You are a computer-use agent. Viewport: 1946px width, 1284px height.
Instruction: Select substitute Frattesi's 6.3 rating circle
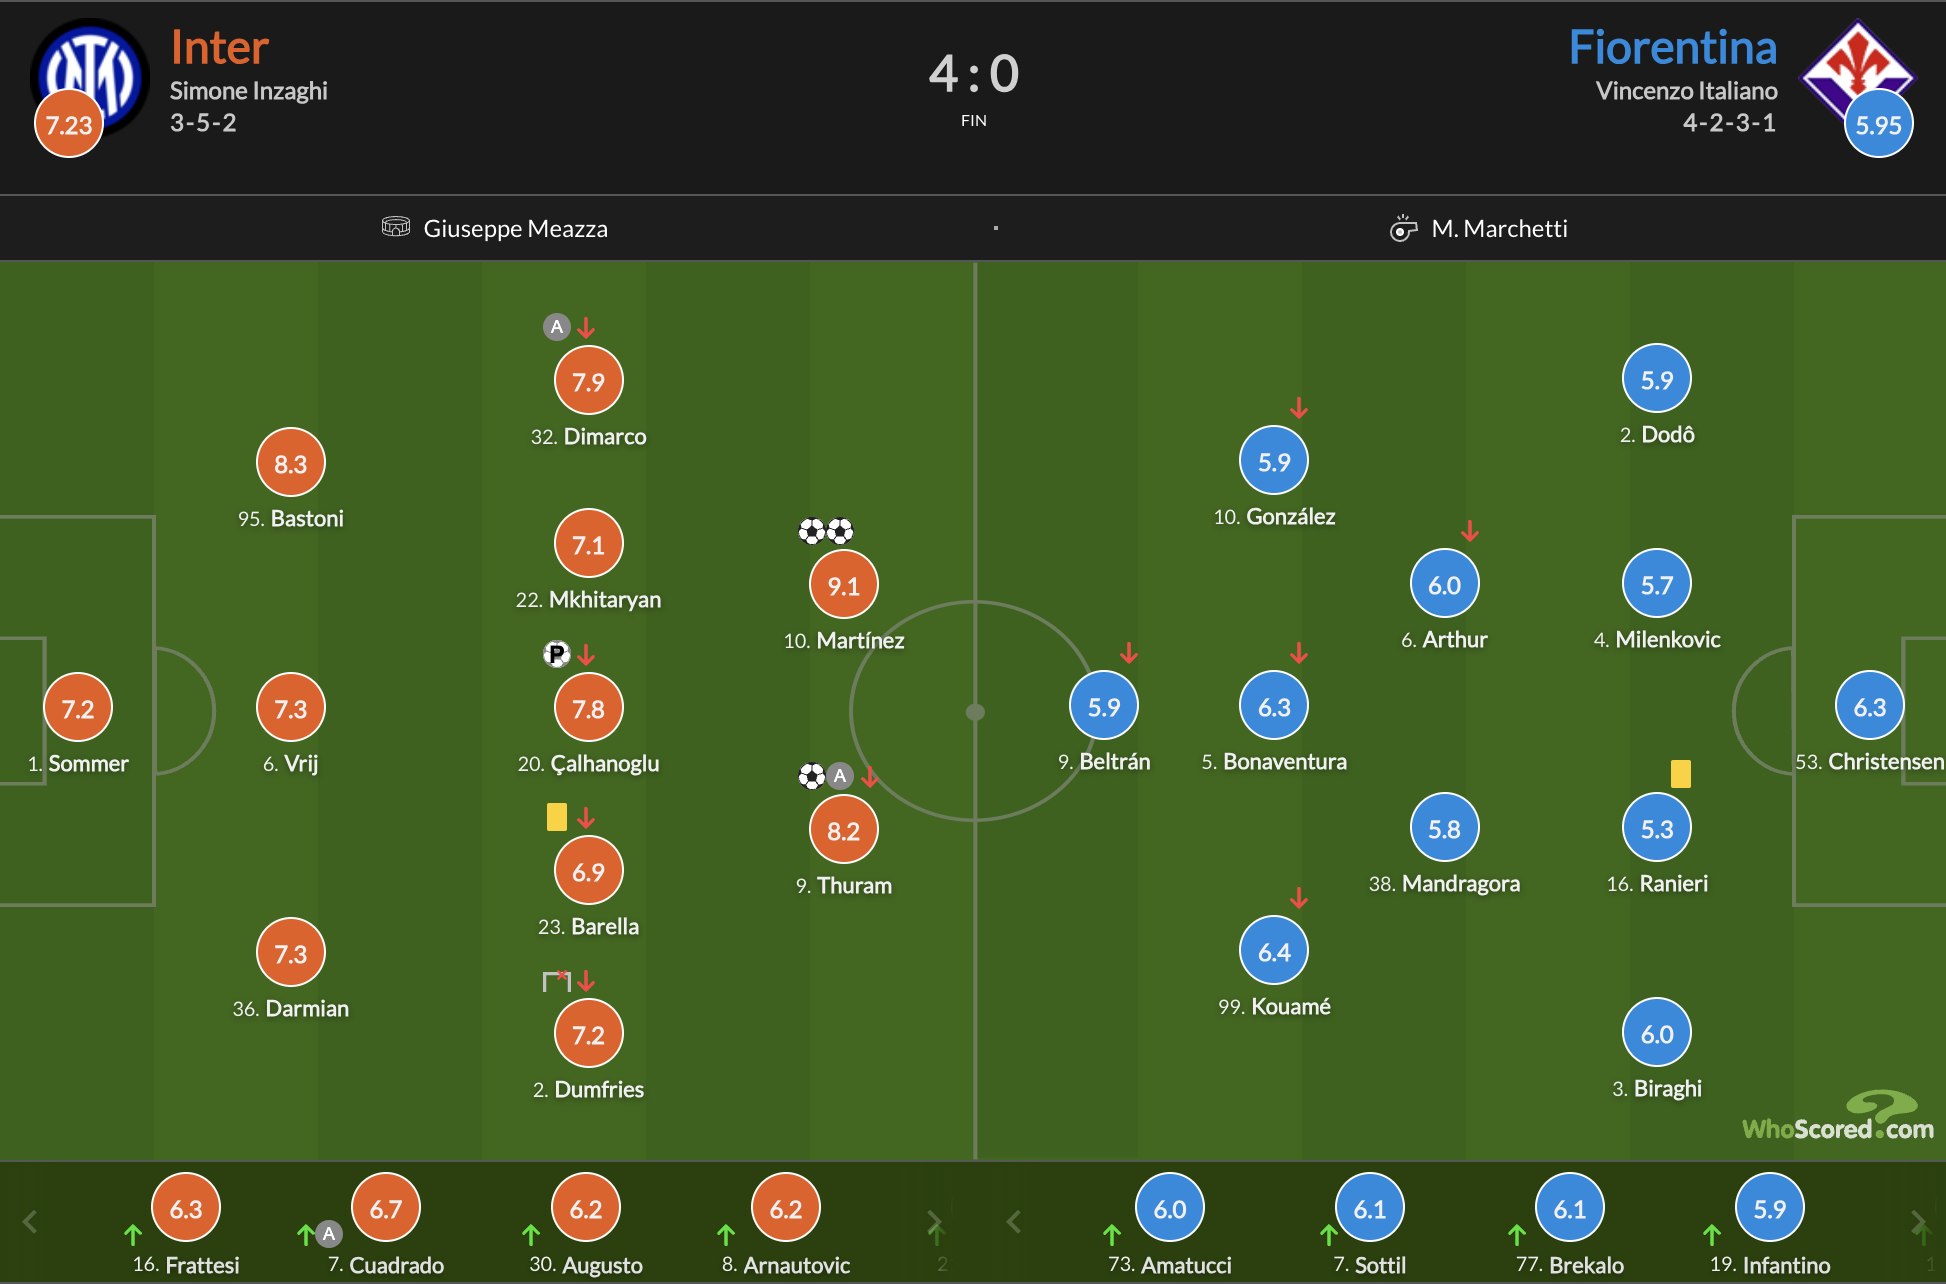click(186, 1208)
